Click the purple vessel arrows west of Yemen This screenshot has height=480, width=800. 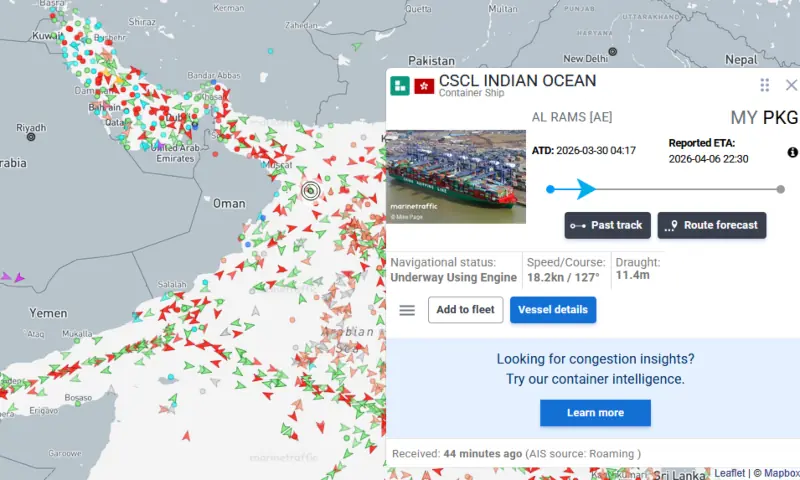tap(13, 277)
